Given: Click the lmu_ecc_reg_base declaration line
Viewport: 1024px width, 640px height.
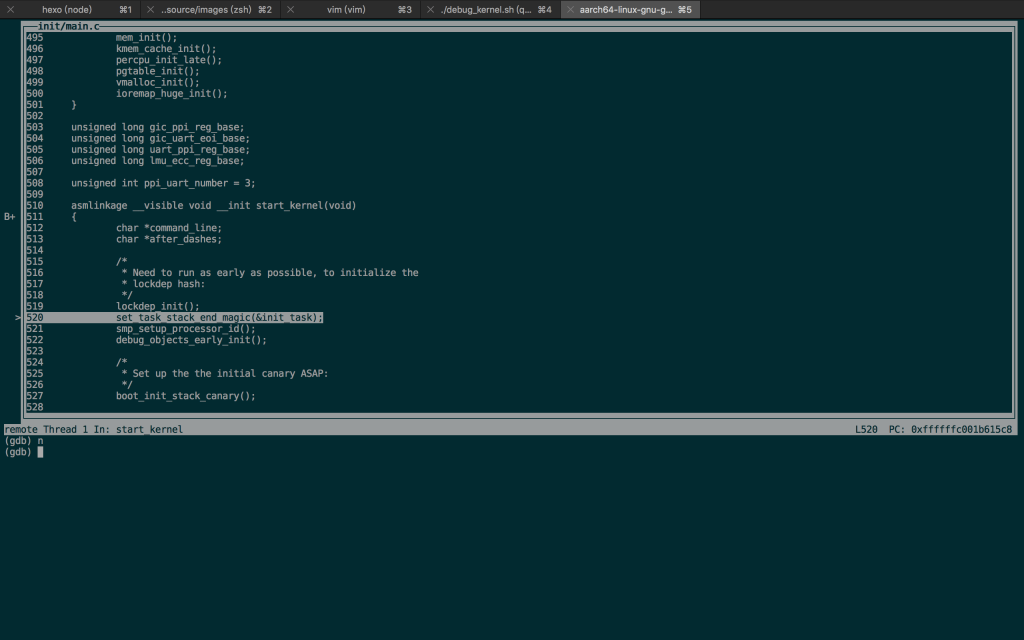Looking at the screenshot, I should (x=157, y=161).
